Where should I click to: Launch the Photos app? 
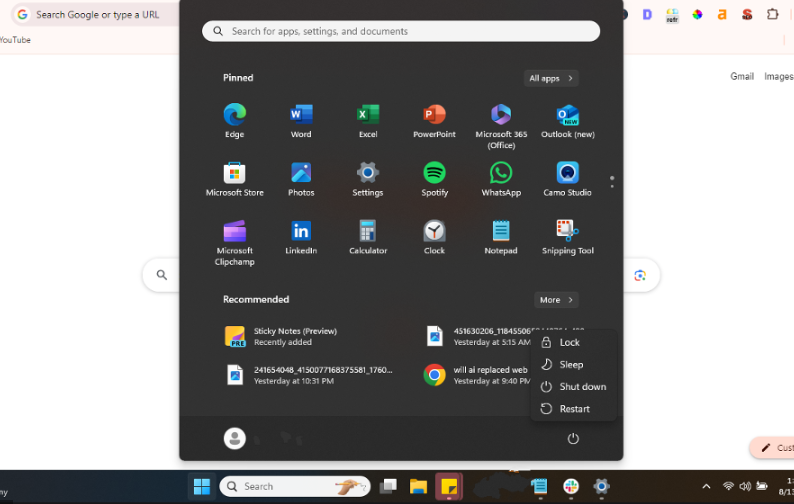pos(301,179)
